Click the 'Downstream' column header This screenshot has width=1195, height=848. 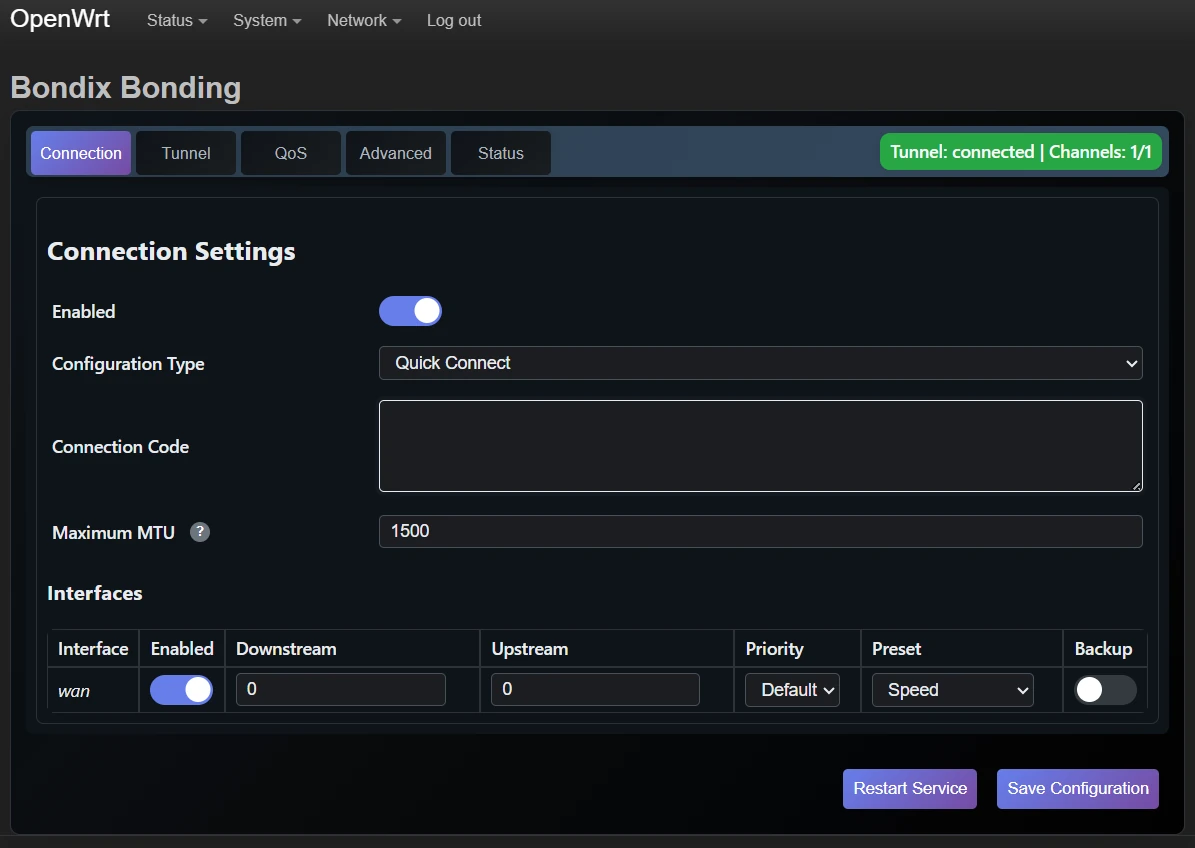click(x=286, y=648)
